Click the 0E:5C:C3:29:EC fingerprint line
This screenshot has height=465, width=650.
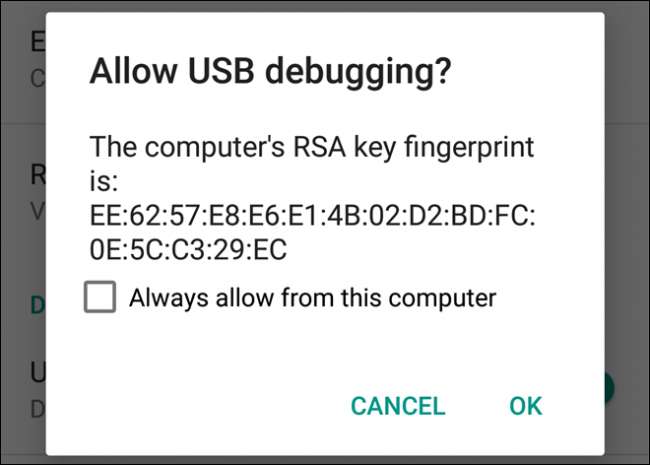pyautogui.click(x=188, y=249)
